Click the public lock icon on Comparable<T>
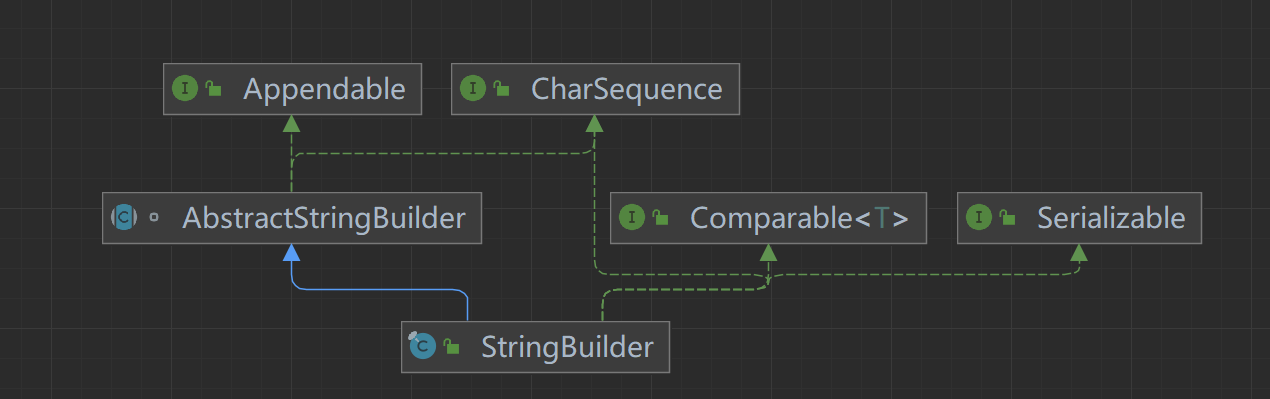1270x399 pixels. 660,217
